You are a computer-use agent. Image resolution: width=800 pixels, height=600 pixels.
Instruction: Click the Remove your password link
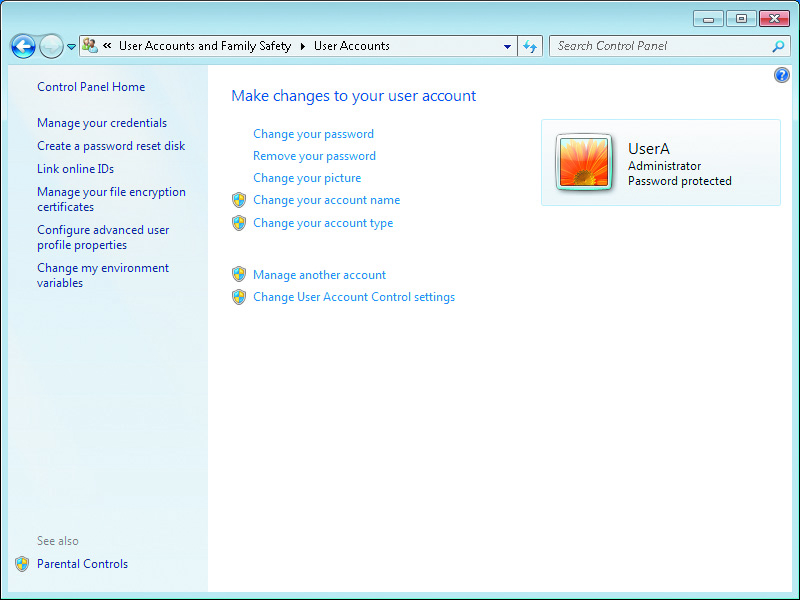point(314,156)
